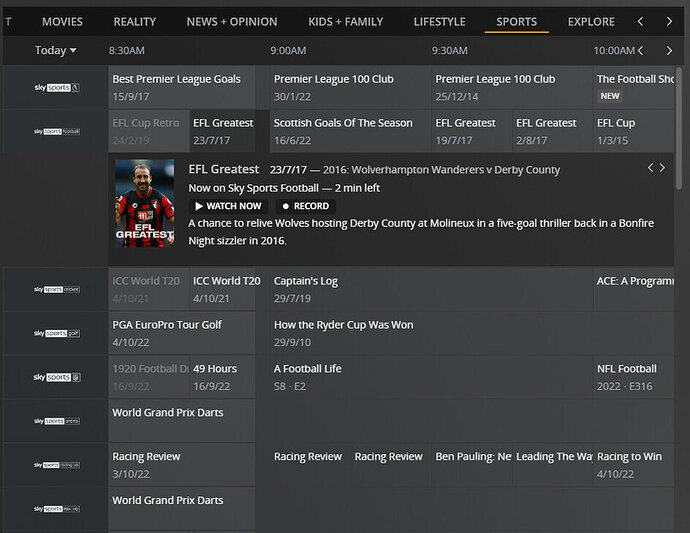
Task: Select the Sports tab
Action: pyautogui.click(x=517, y=22)
